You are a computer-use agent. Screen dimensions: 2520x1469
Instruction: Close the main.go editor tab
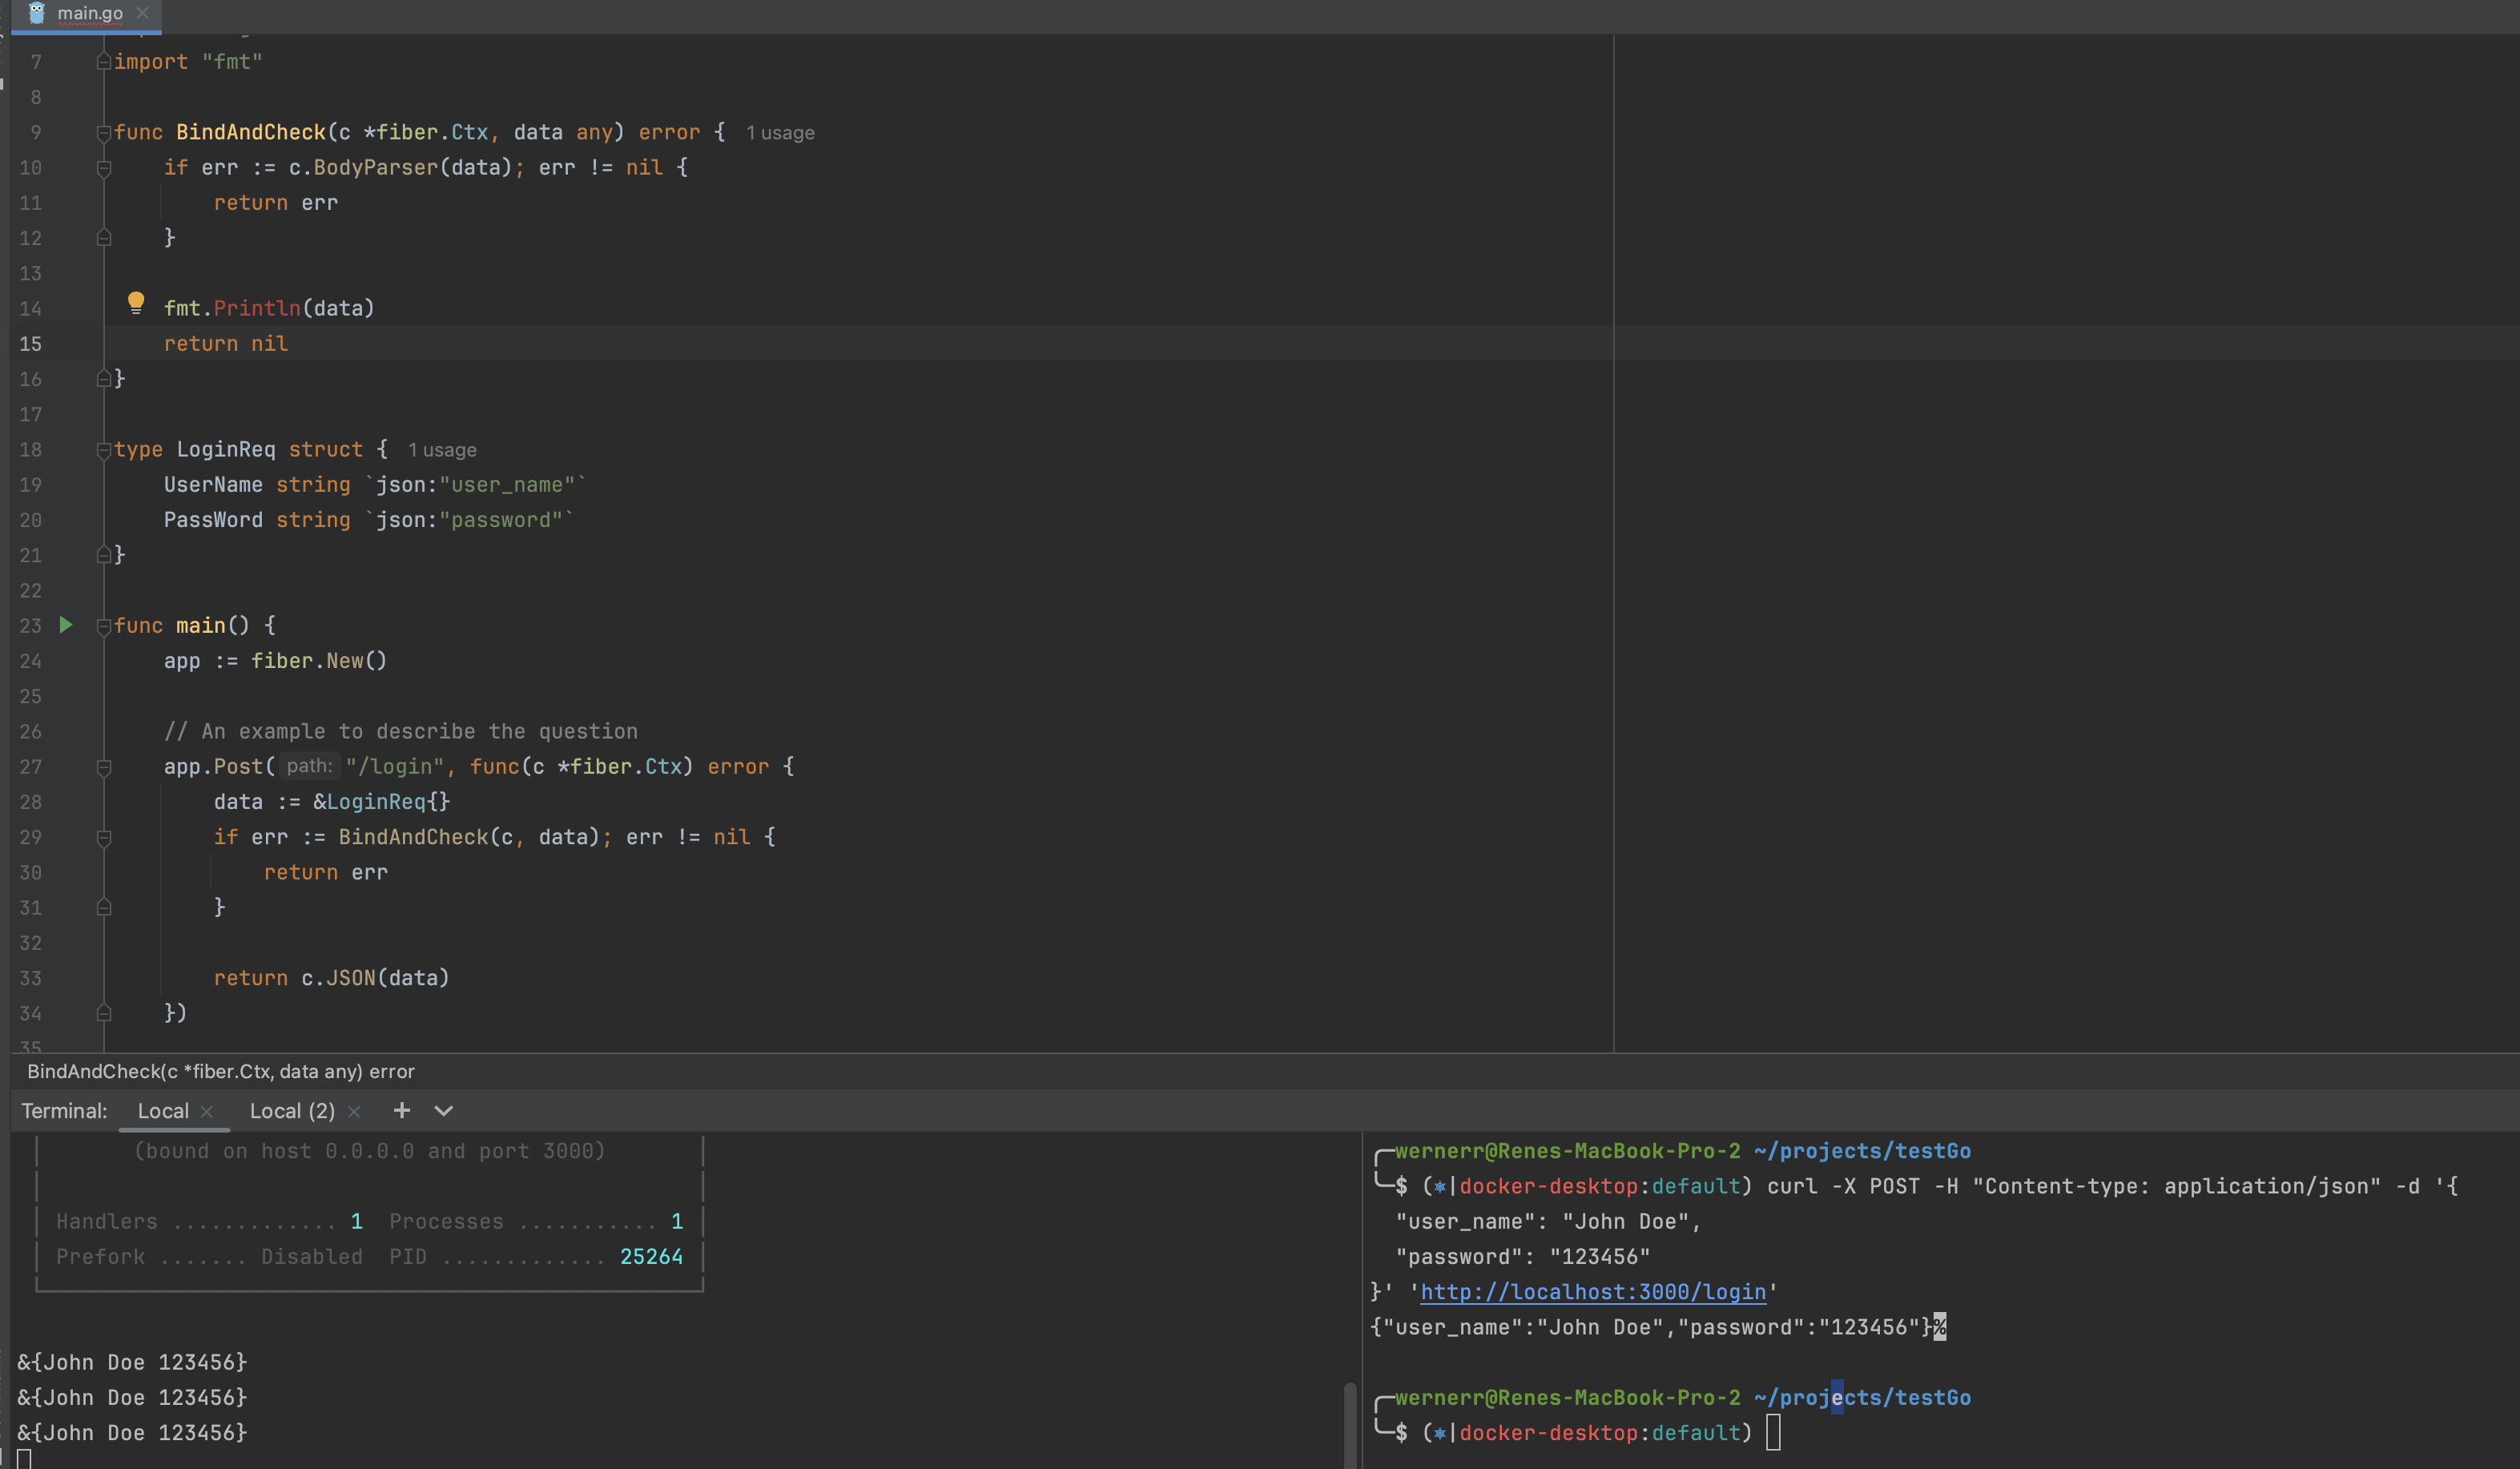pyautogui.click(x=143, y=13)
